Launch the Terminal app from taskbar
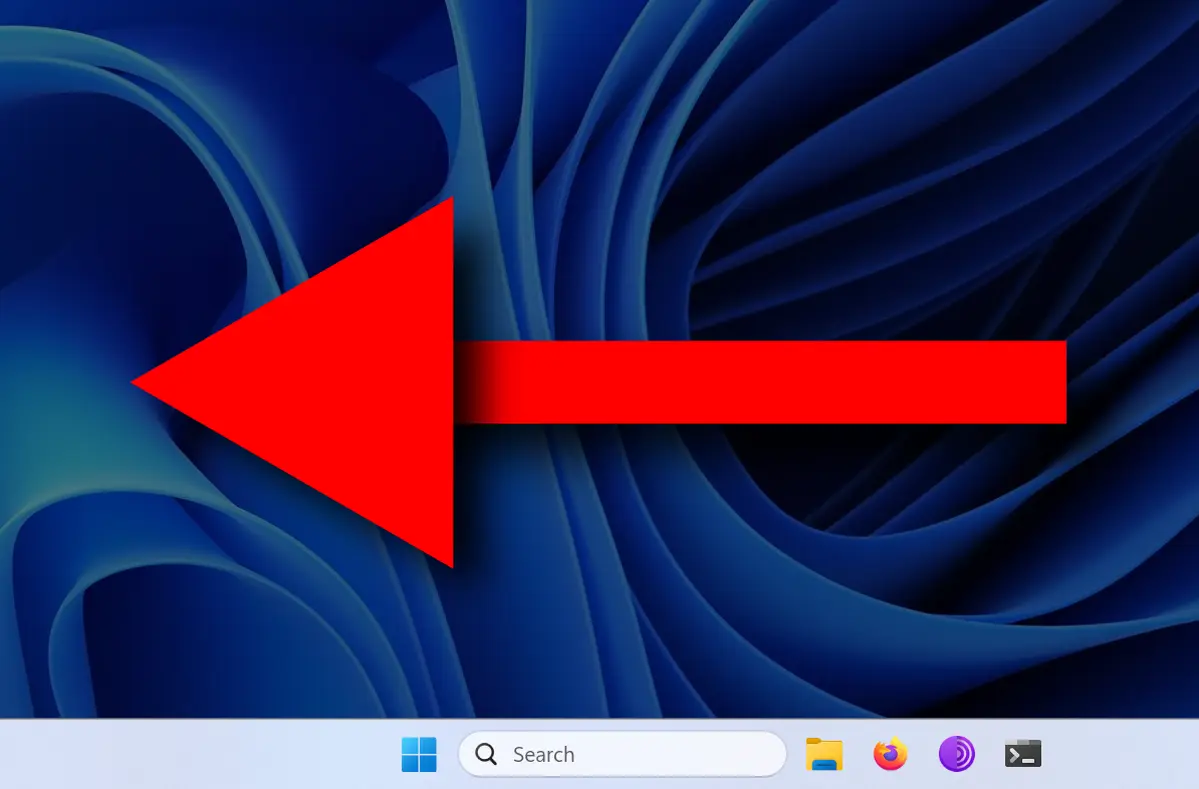Image resolution: width=1199 pixels, height=789 pixels. point(1023,754)
